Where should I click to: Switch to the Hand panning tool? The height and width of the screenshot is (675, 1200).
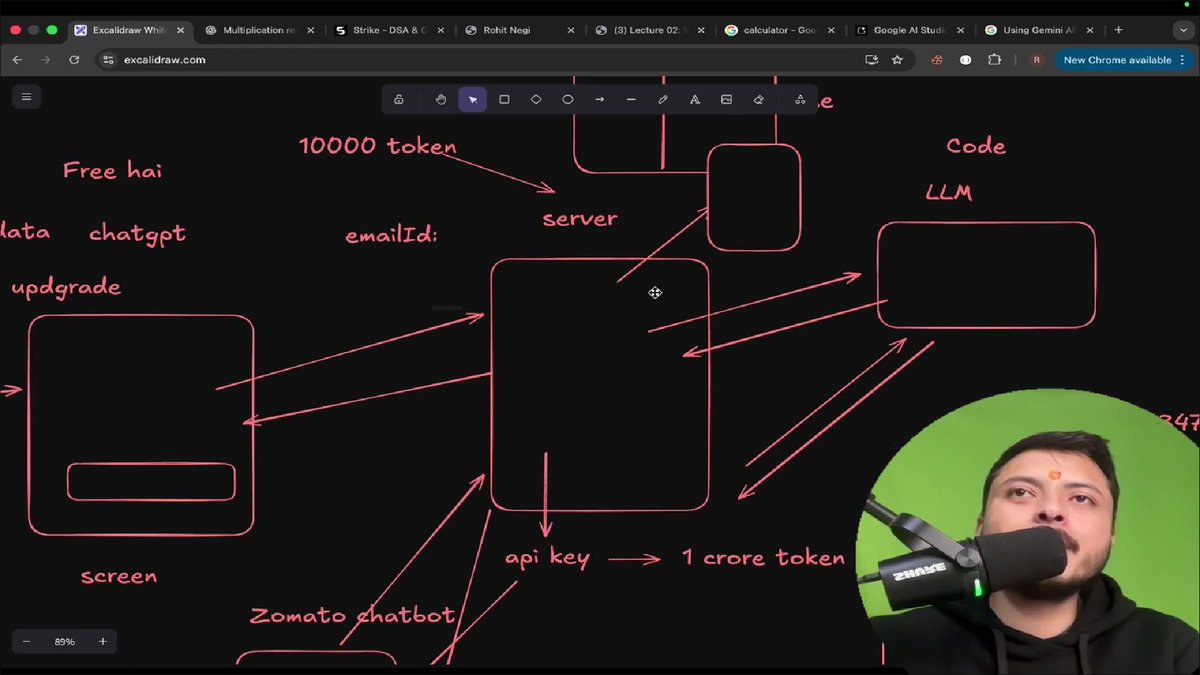click(x=440, y=99)
